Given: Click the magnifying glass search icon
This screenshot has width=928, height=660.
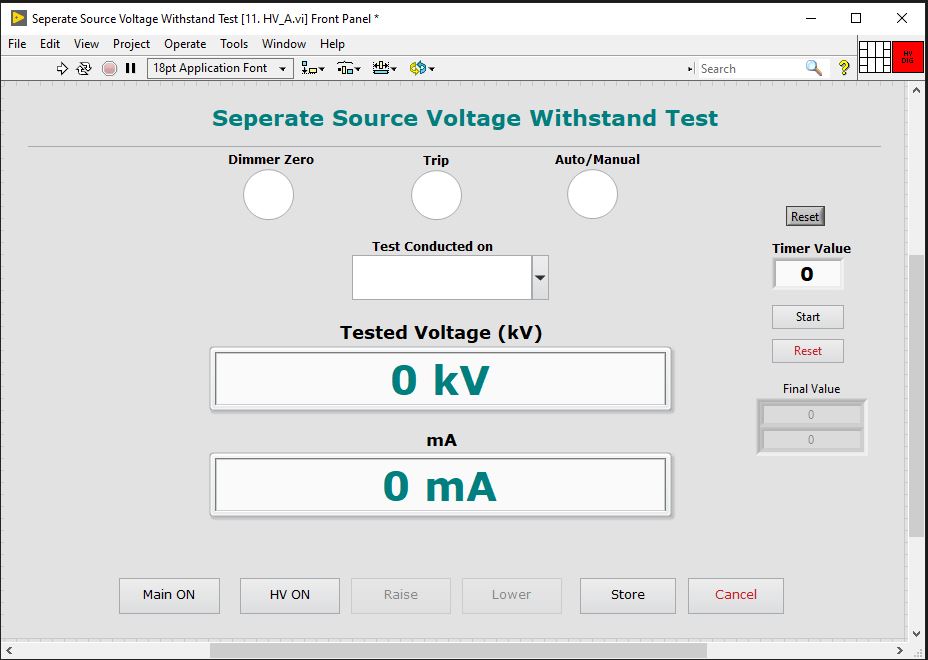Looking at the screenshot, I should click(x=814, y=69).
